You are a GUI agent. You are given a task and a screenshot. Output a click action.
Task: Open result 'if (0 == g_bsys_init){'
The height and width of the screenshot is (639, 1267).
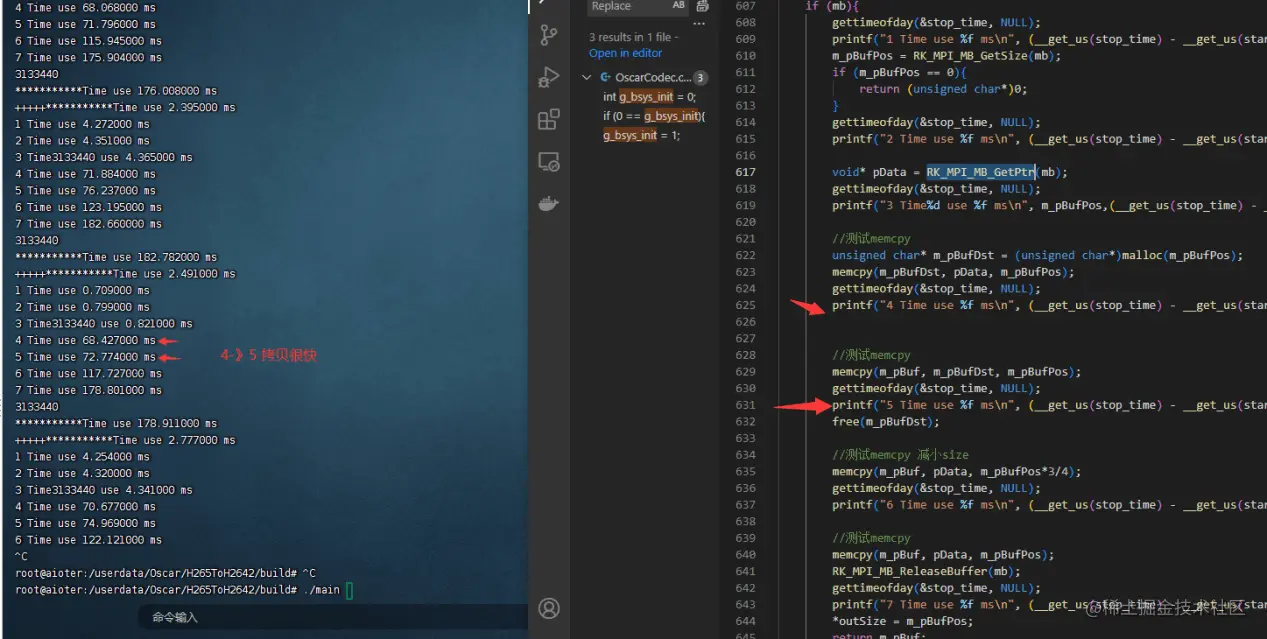tap(654, 116)
